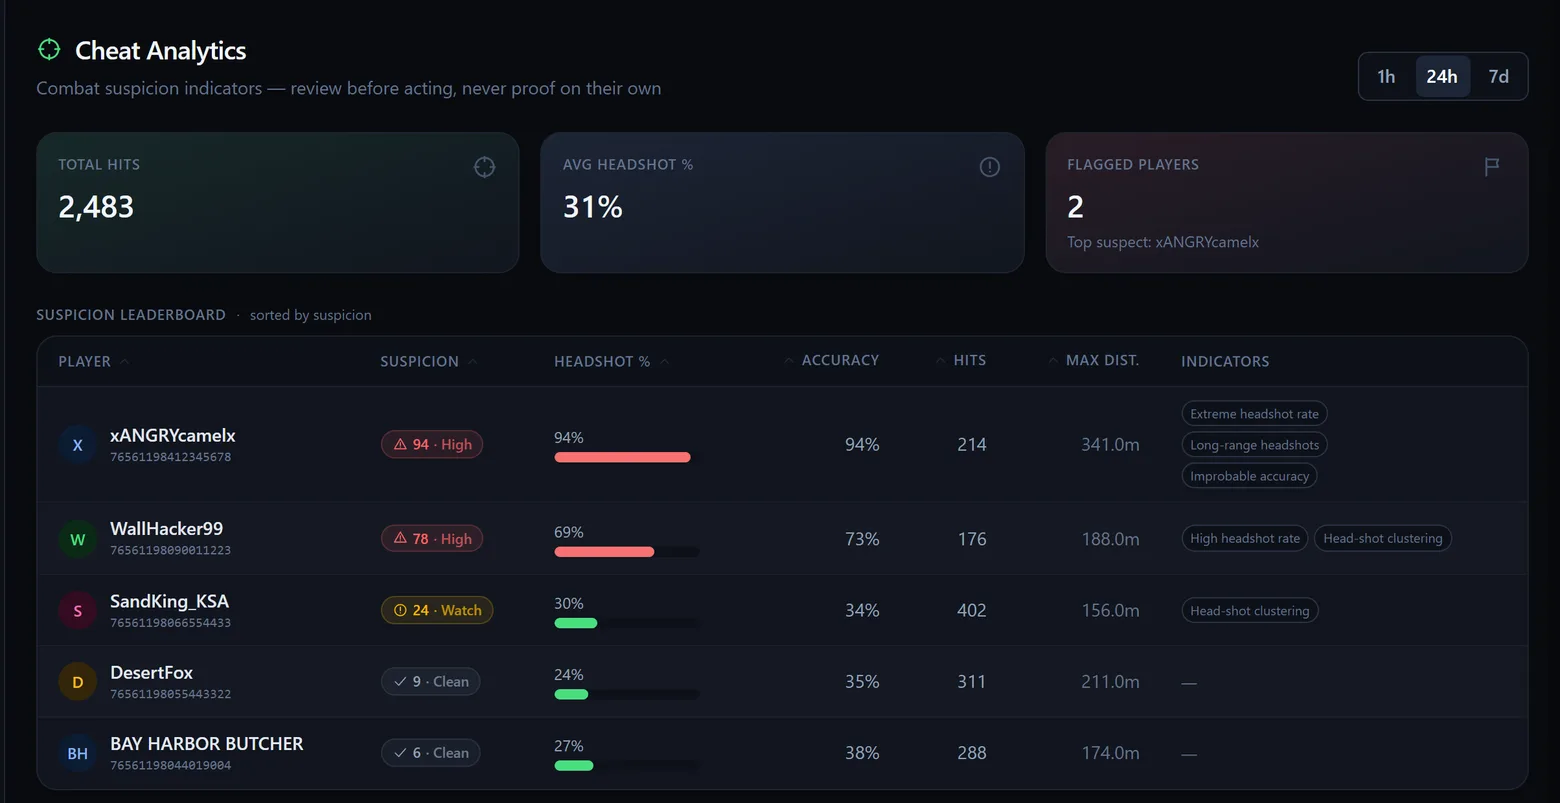Click DesertFox's orange D avatar

pos(78,682)
